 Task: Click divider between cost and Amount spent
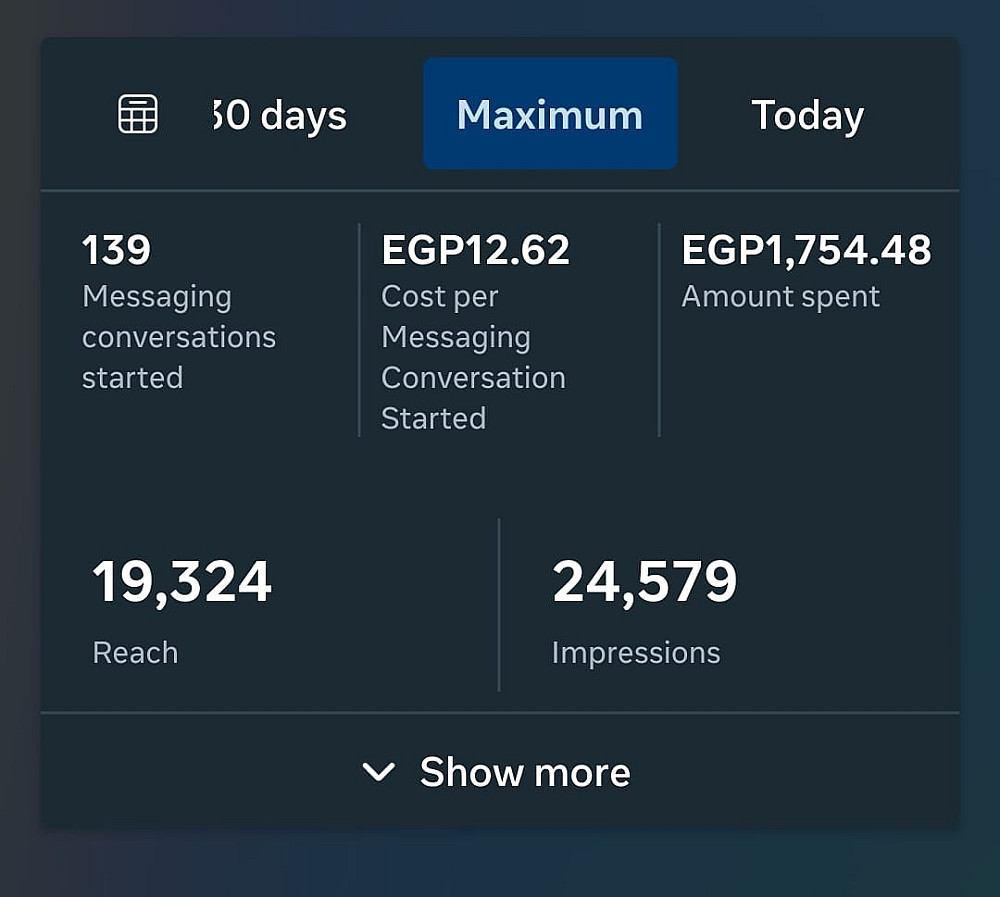[x=659, y=330]
